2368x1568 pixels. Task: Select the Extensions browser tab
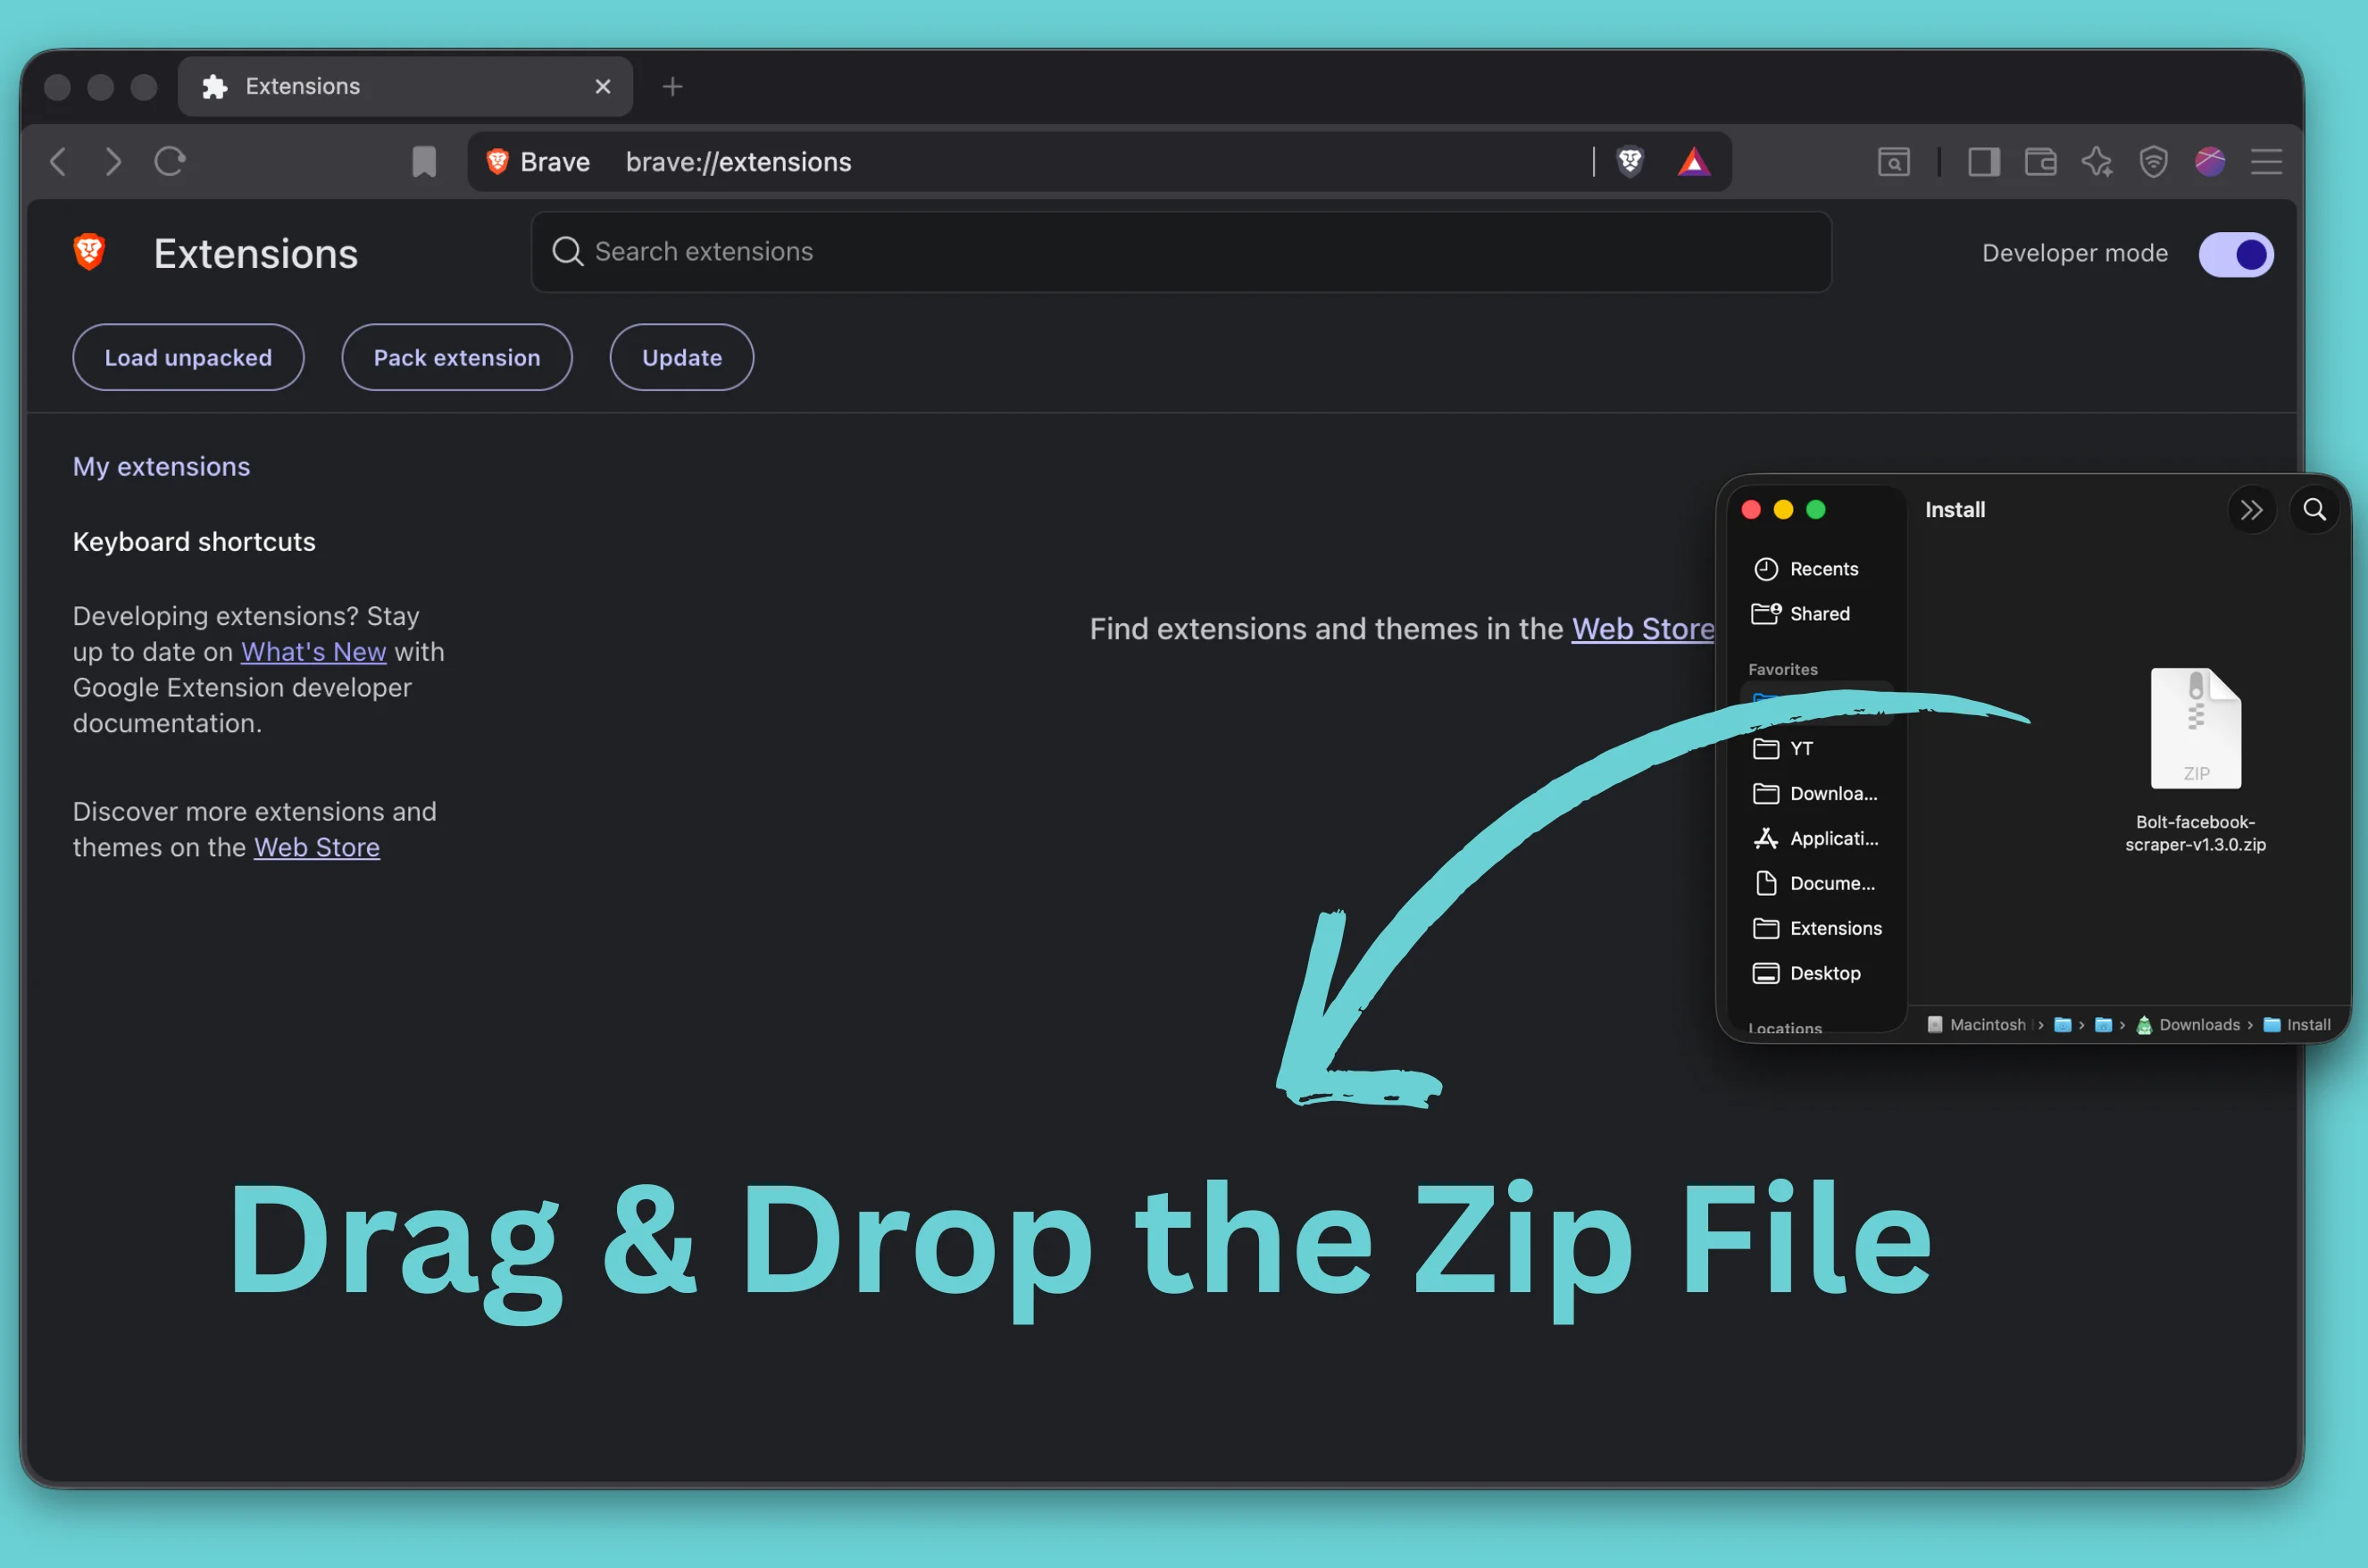(405, 87)
